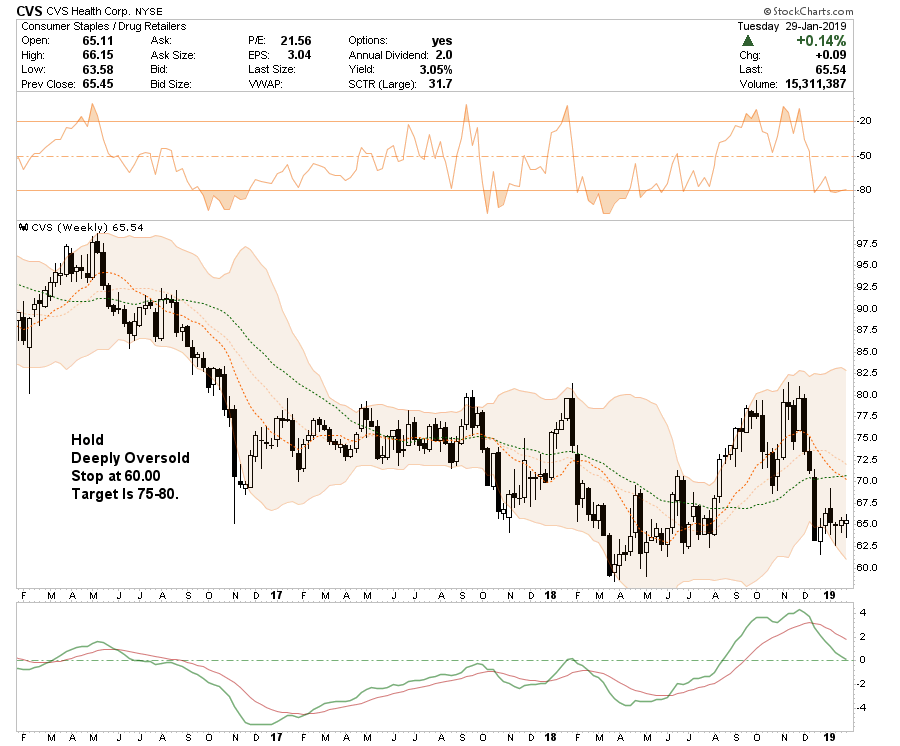
Task: Click the Hold annotation text
Action: pos(87,440)
